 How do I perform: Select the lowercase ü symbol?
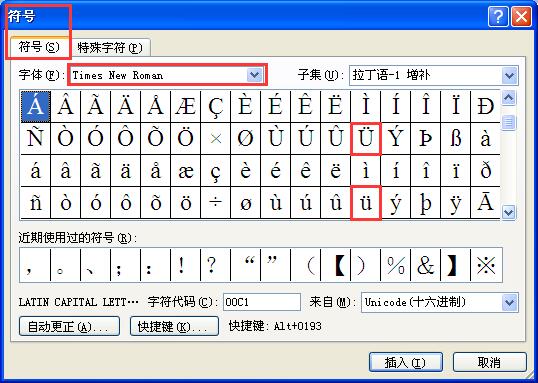[x=366, y=203]
